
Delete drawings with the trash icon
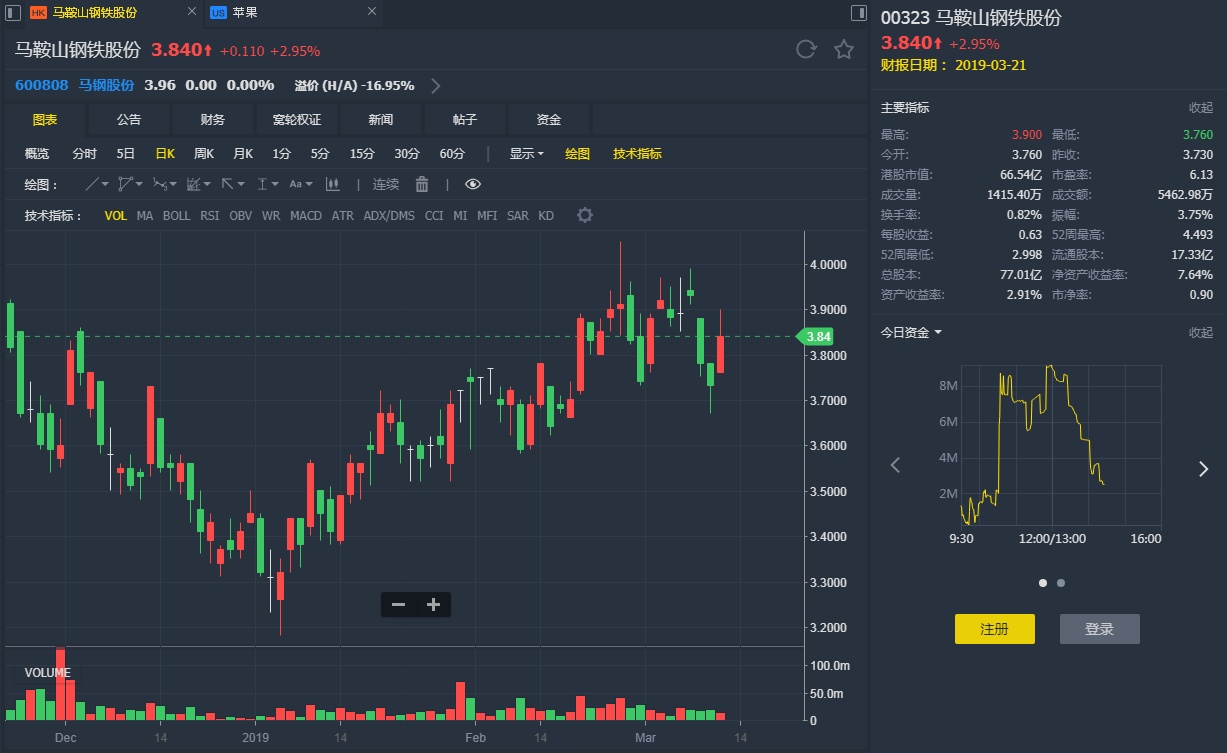coord(422,184)
